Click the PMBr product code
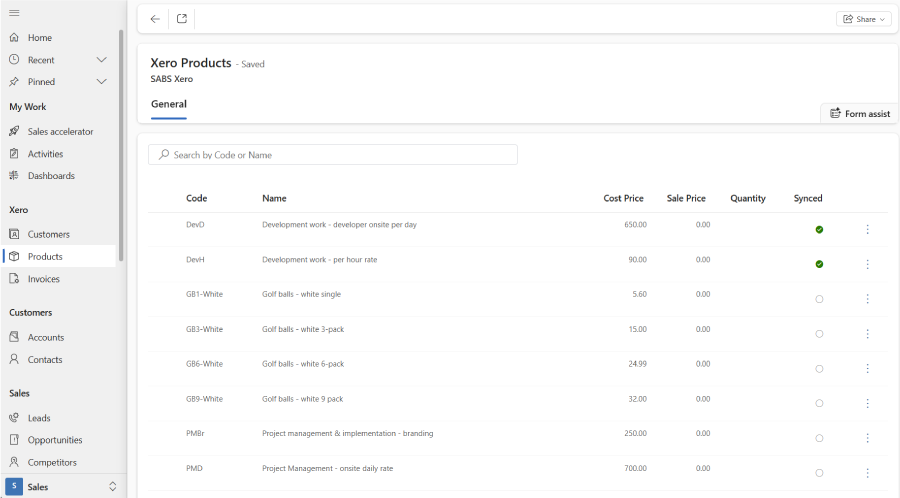Image resolution: width=900 pixels, height=498 pixels. click(195, 433)
